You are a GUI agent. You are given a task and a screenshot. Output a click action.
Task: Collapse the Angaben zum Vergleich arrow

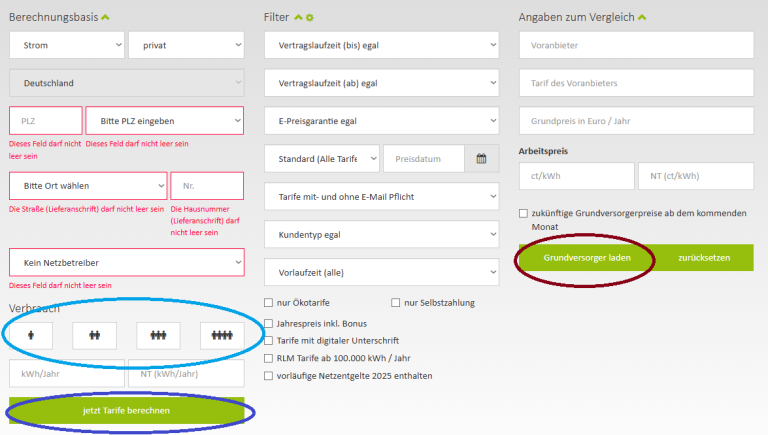click(x=642, y=17)
